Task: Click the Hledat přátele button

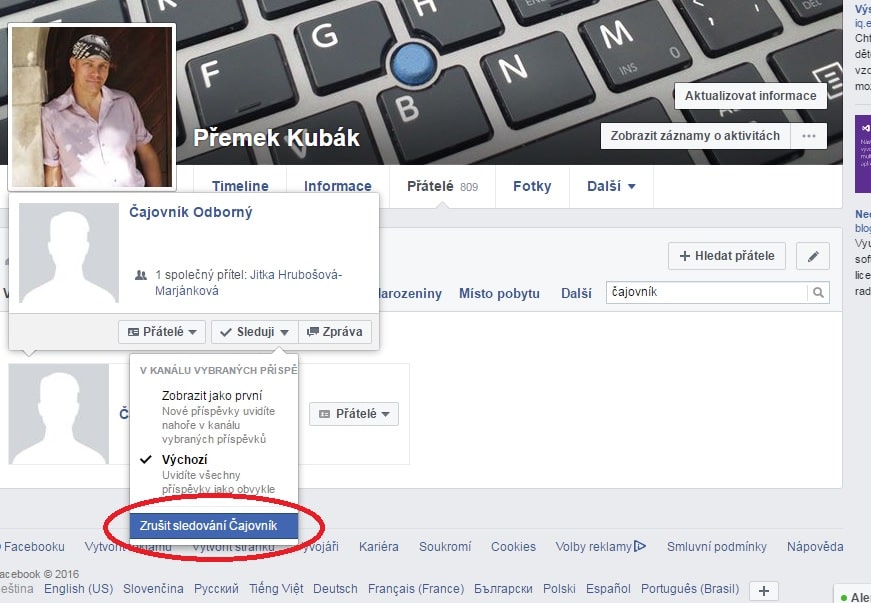Action: click(x=727, y=256)
